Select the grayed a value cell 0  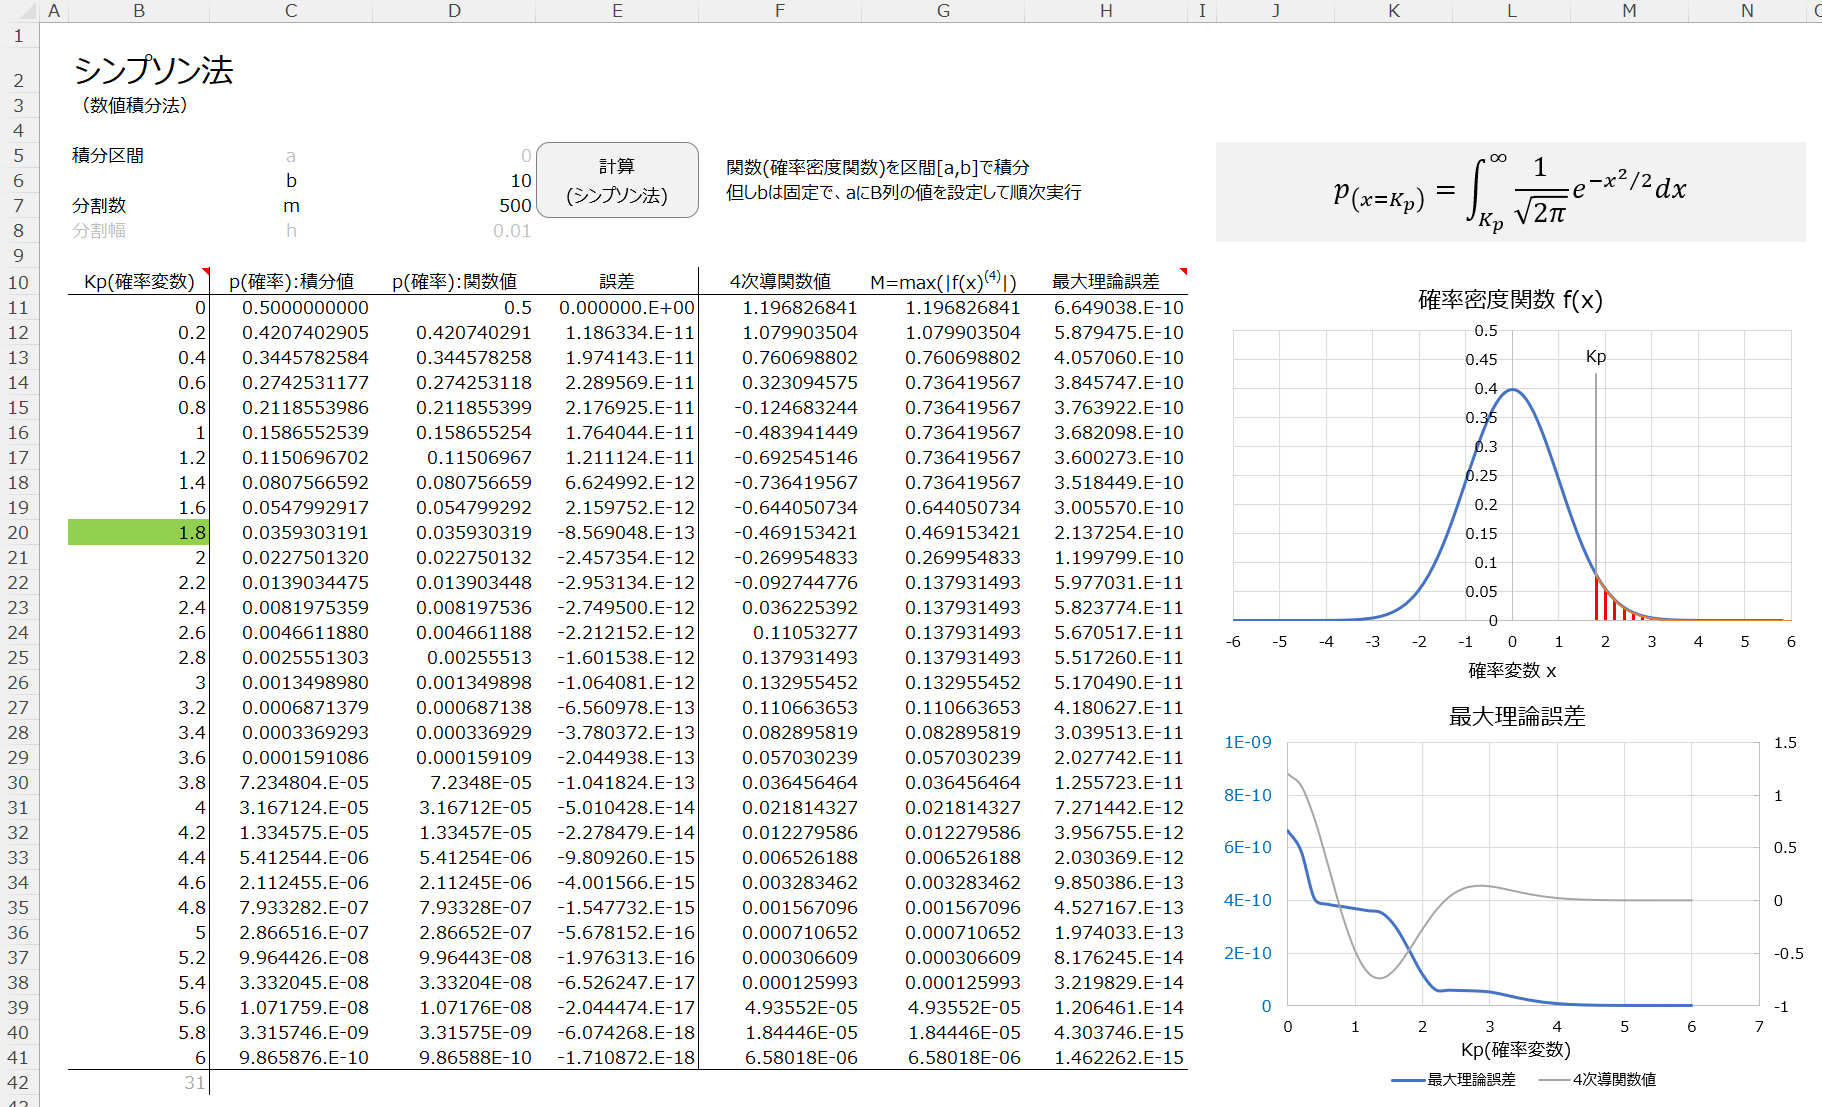454,155
